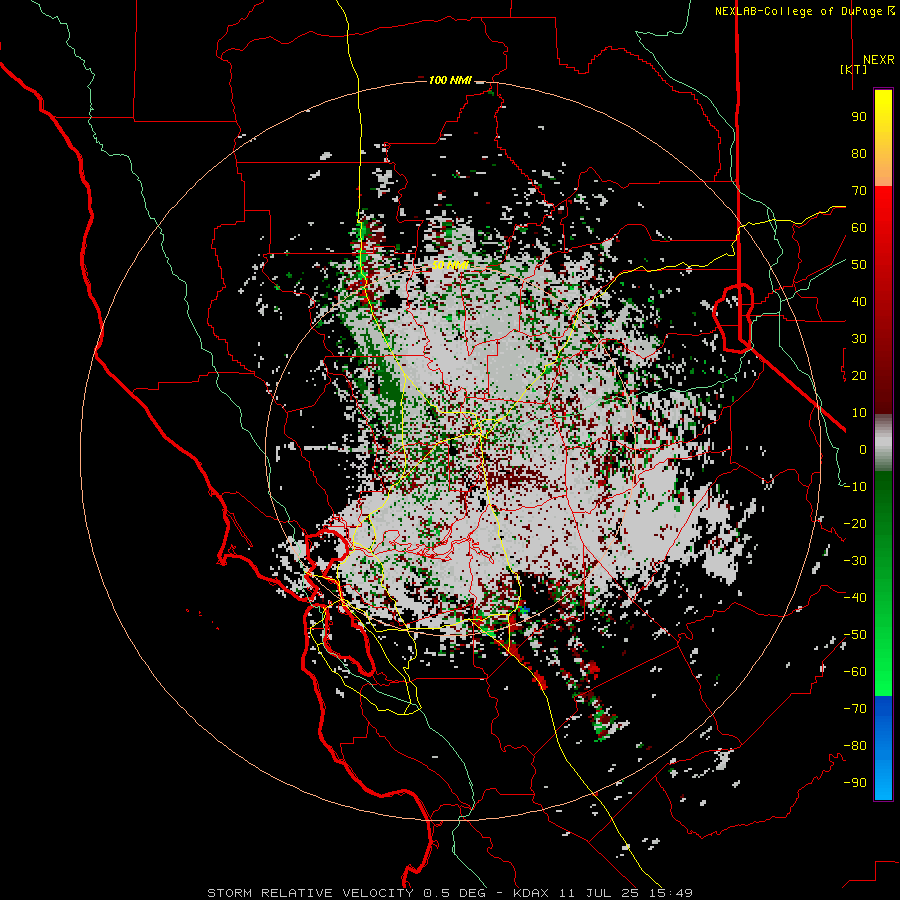Click the 70 value on velocity scale
This screenshot has width=900, height=900.
click(859, 191)
